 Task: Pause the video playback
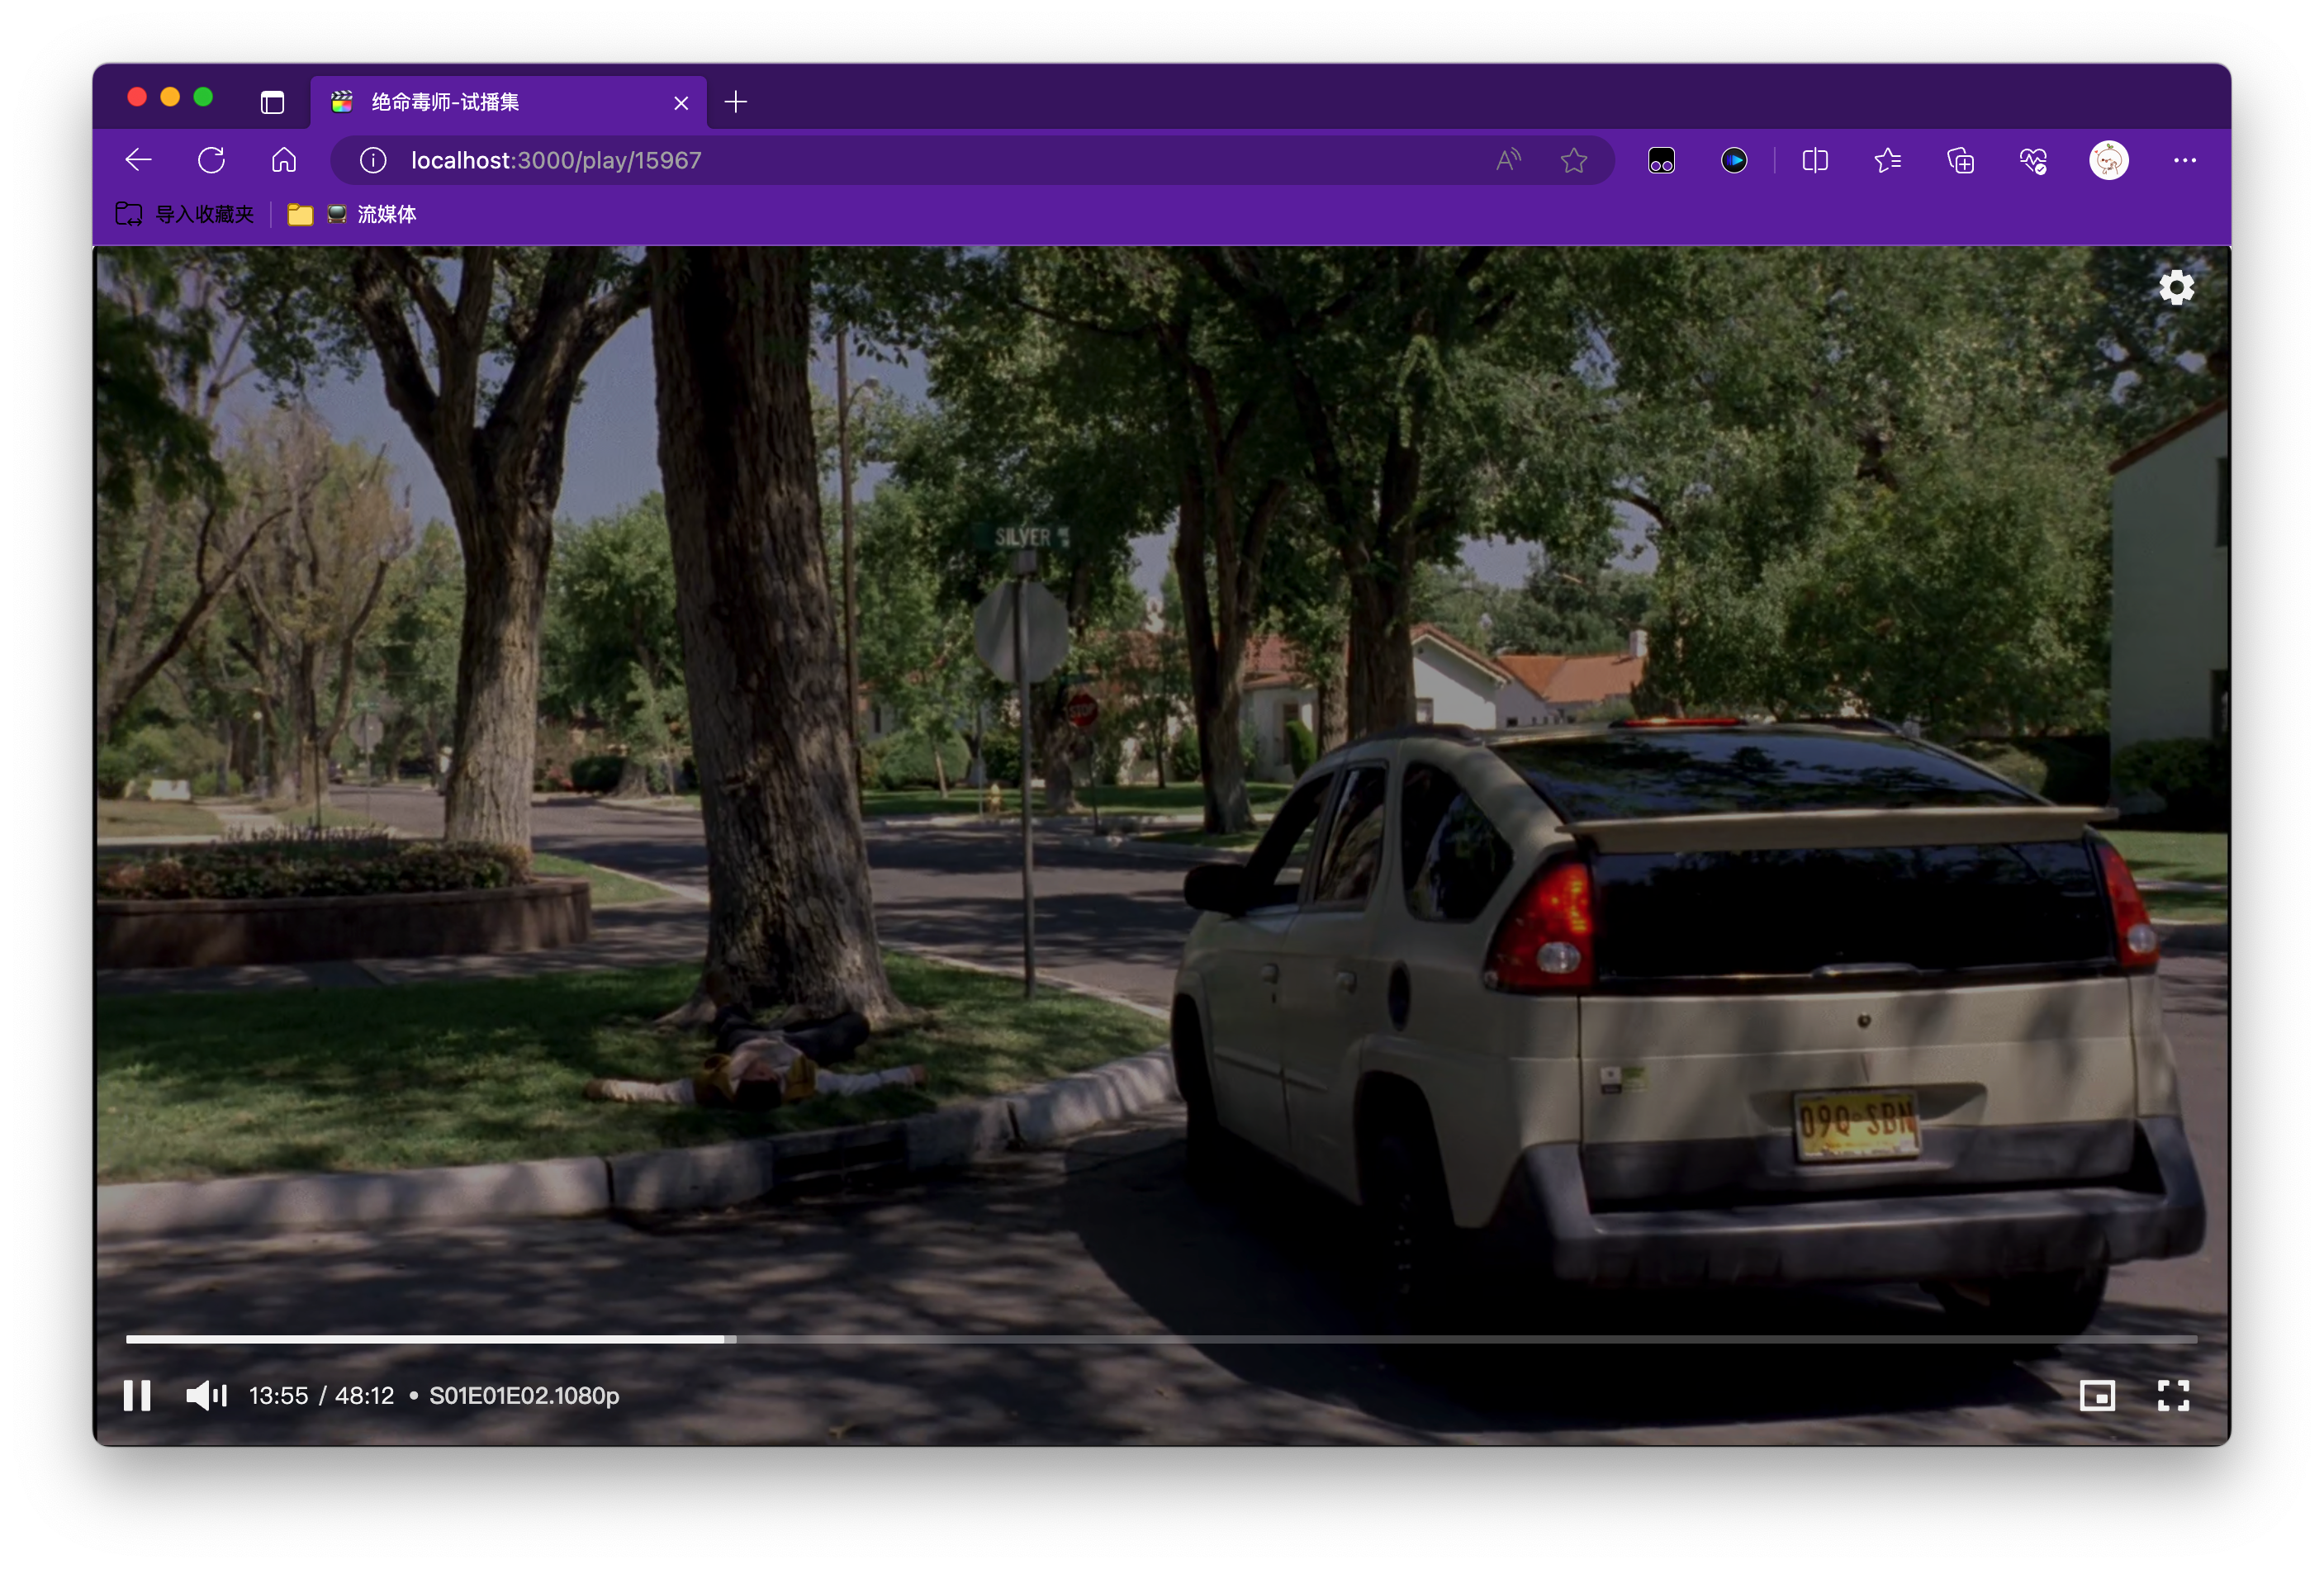click(137, 1395)
